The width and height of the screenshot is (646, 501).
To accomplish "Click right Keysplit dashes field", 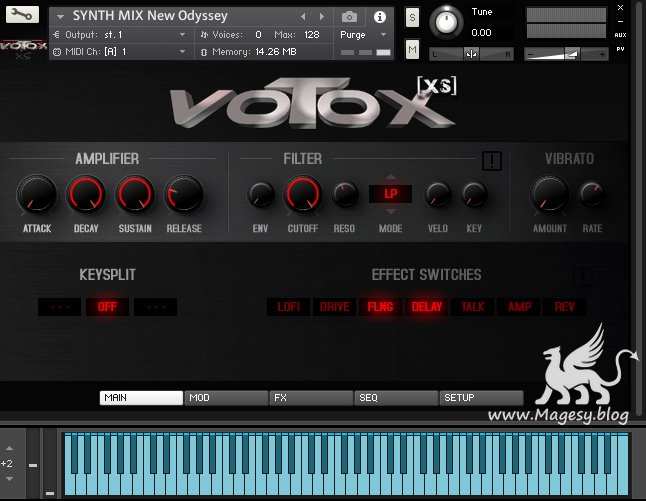I will pos(155,307).
